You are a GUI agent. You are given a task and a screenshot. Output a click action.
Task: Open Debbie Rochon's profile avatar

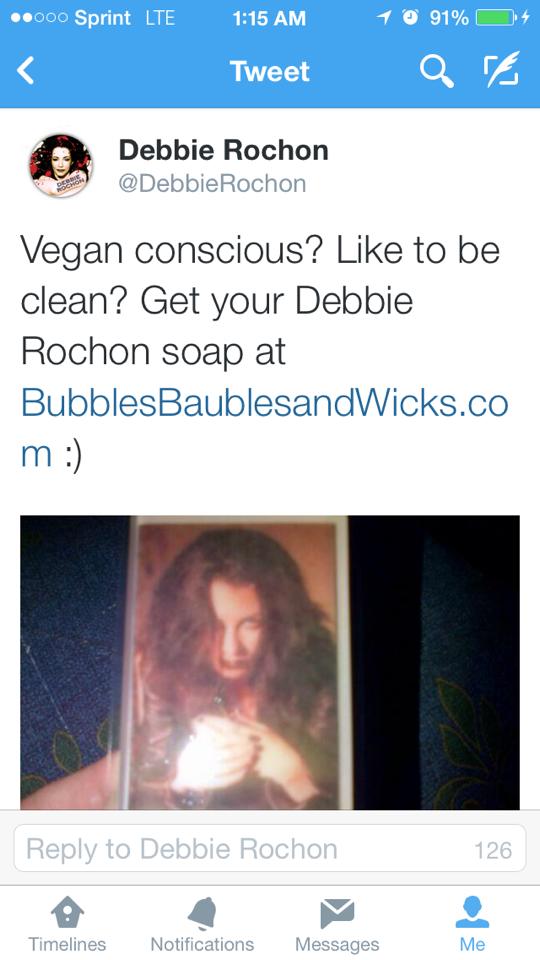[x=61, y=165]
